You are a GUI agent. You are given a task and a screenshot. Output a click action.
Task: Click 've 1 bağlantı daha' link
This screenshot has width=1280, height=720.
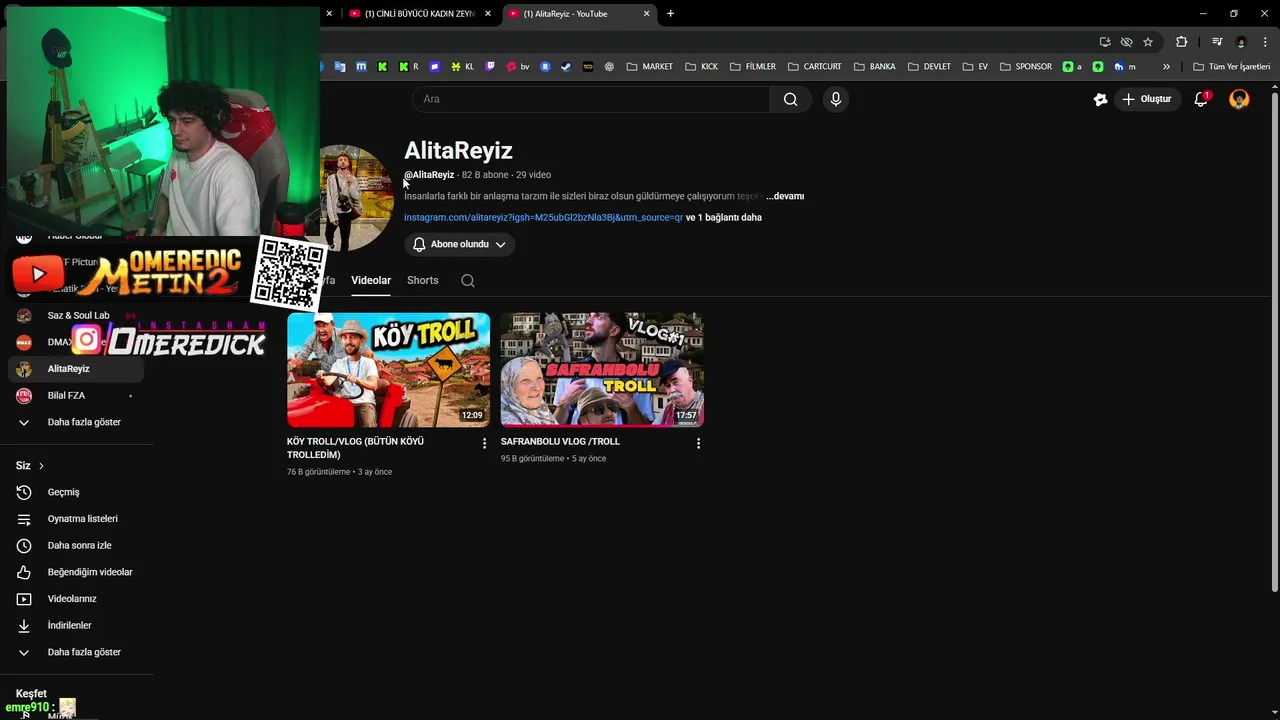click(x=724, y=217)
